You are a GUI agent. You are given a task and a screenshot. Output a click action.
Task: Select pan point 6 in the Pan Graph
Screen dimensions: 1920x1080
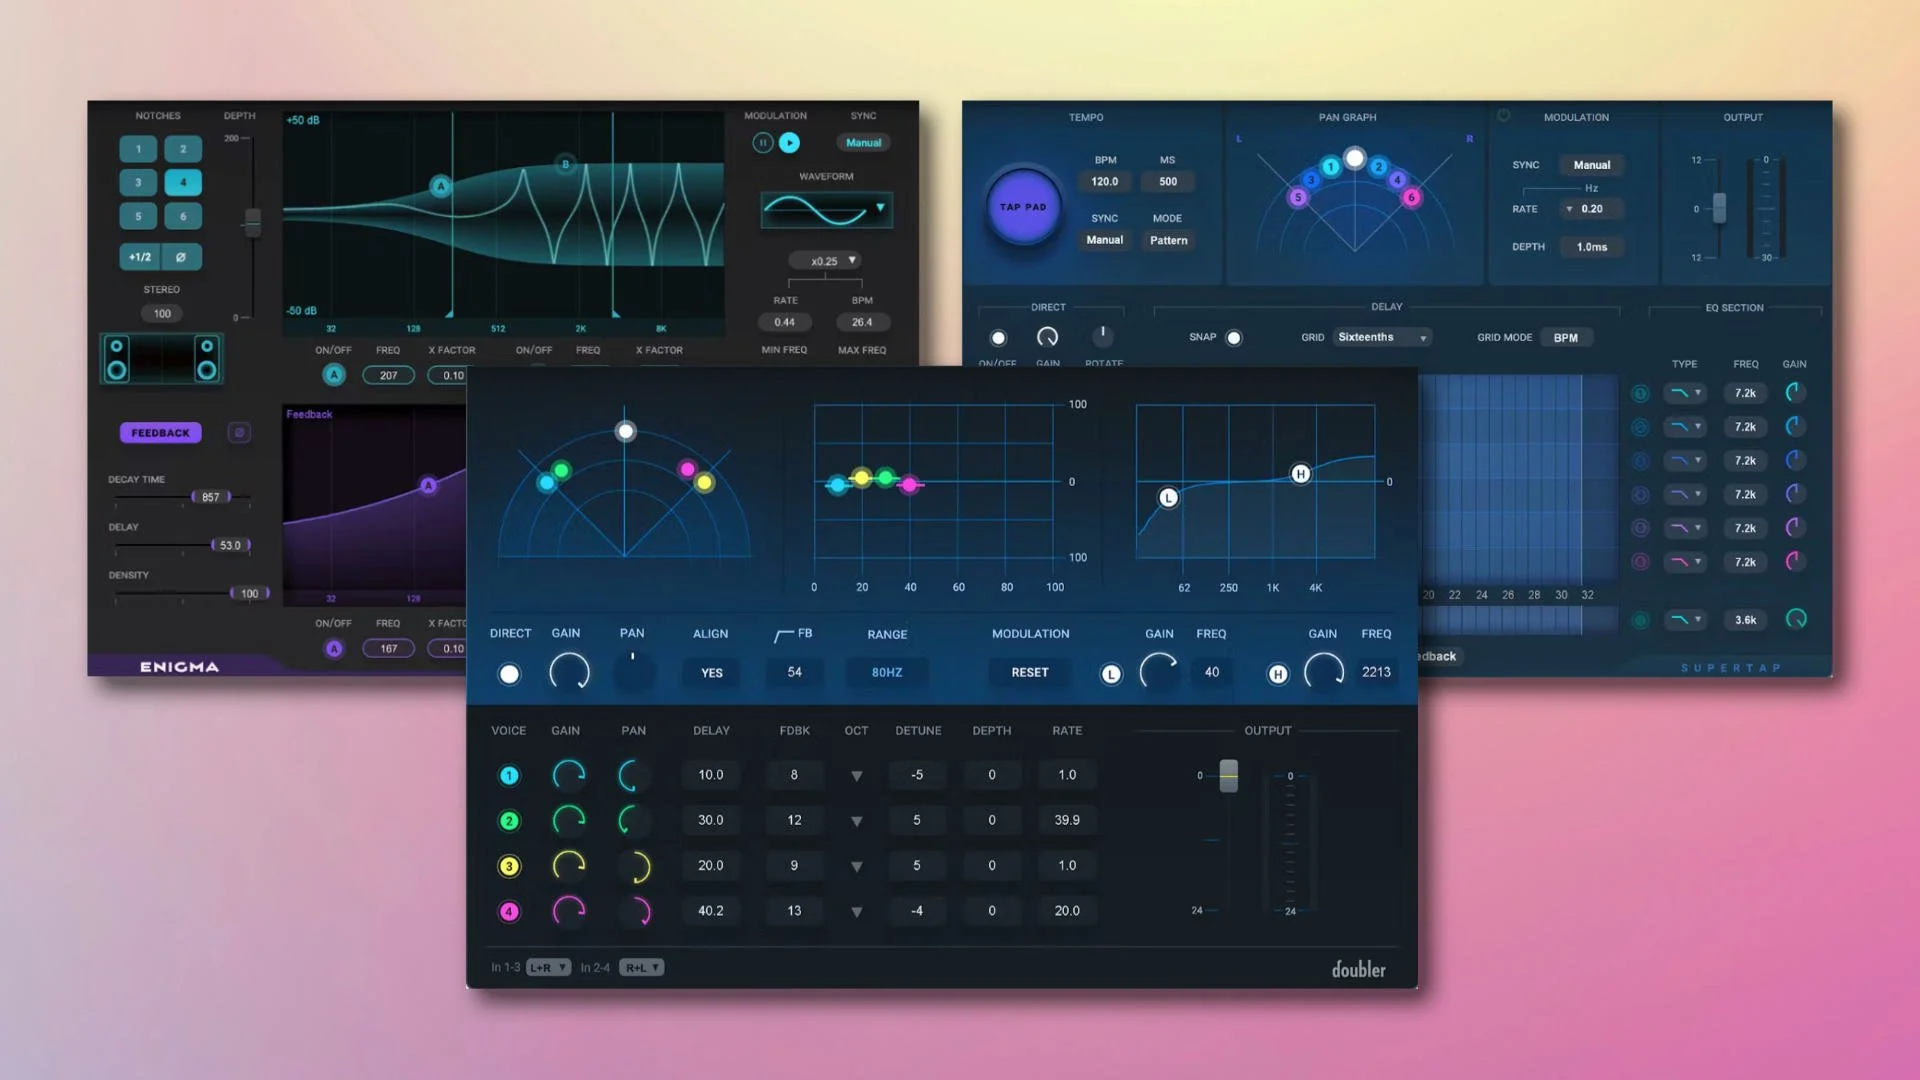pos(1411,198)
